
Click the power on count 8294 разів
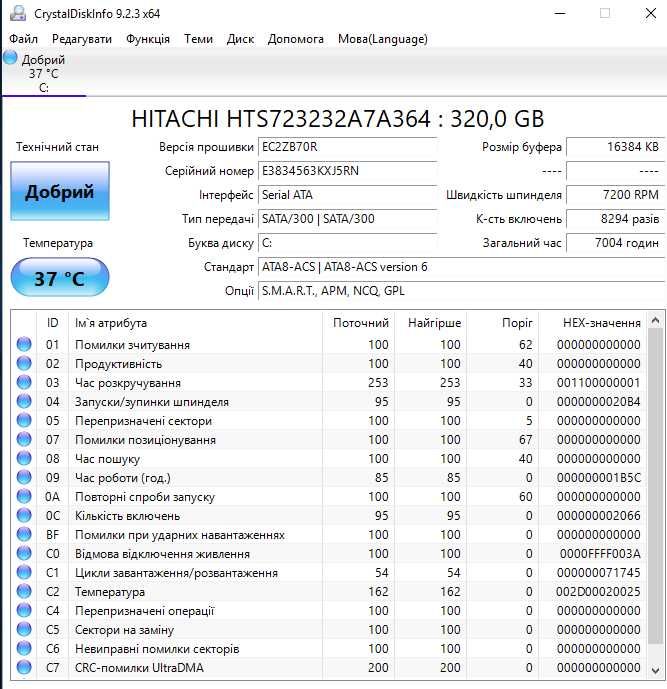[x=615, y=219]
